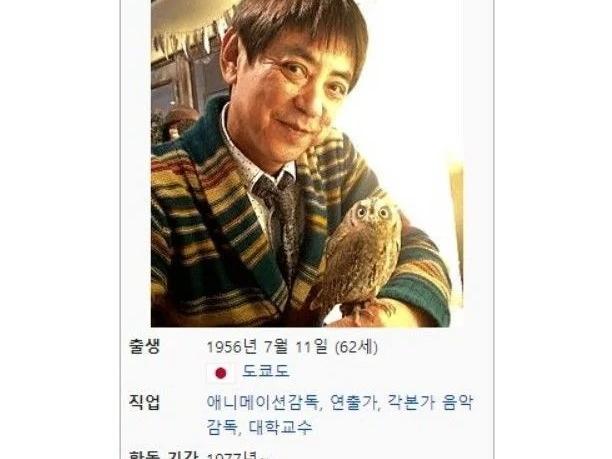612x459 pixels.
Task: Click the 활동 기간 row label
Action: (164, 455)
